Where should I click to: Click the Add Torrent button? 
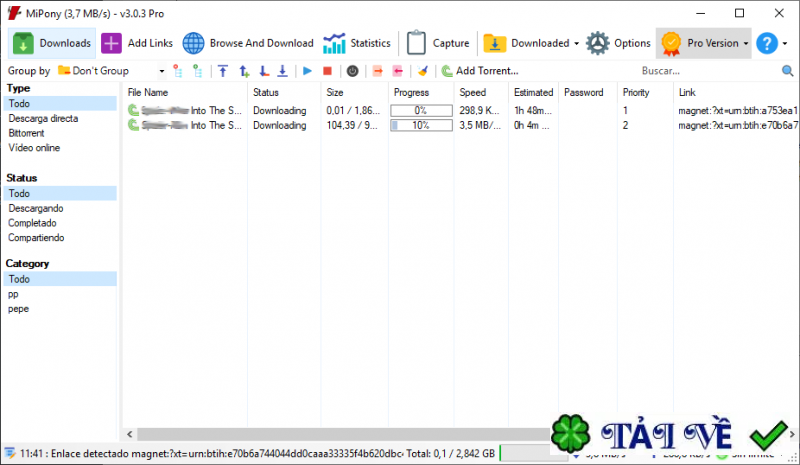coord(480,71)
